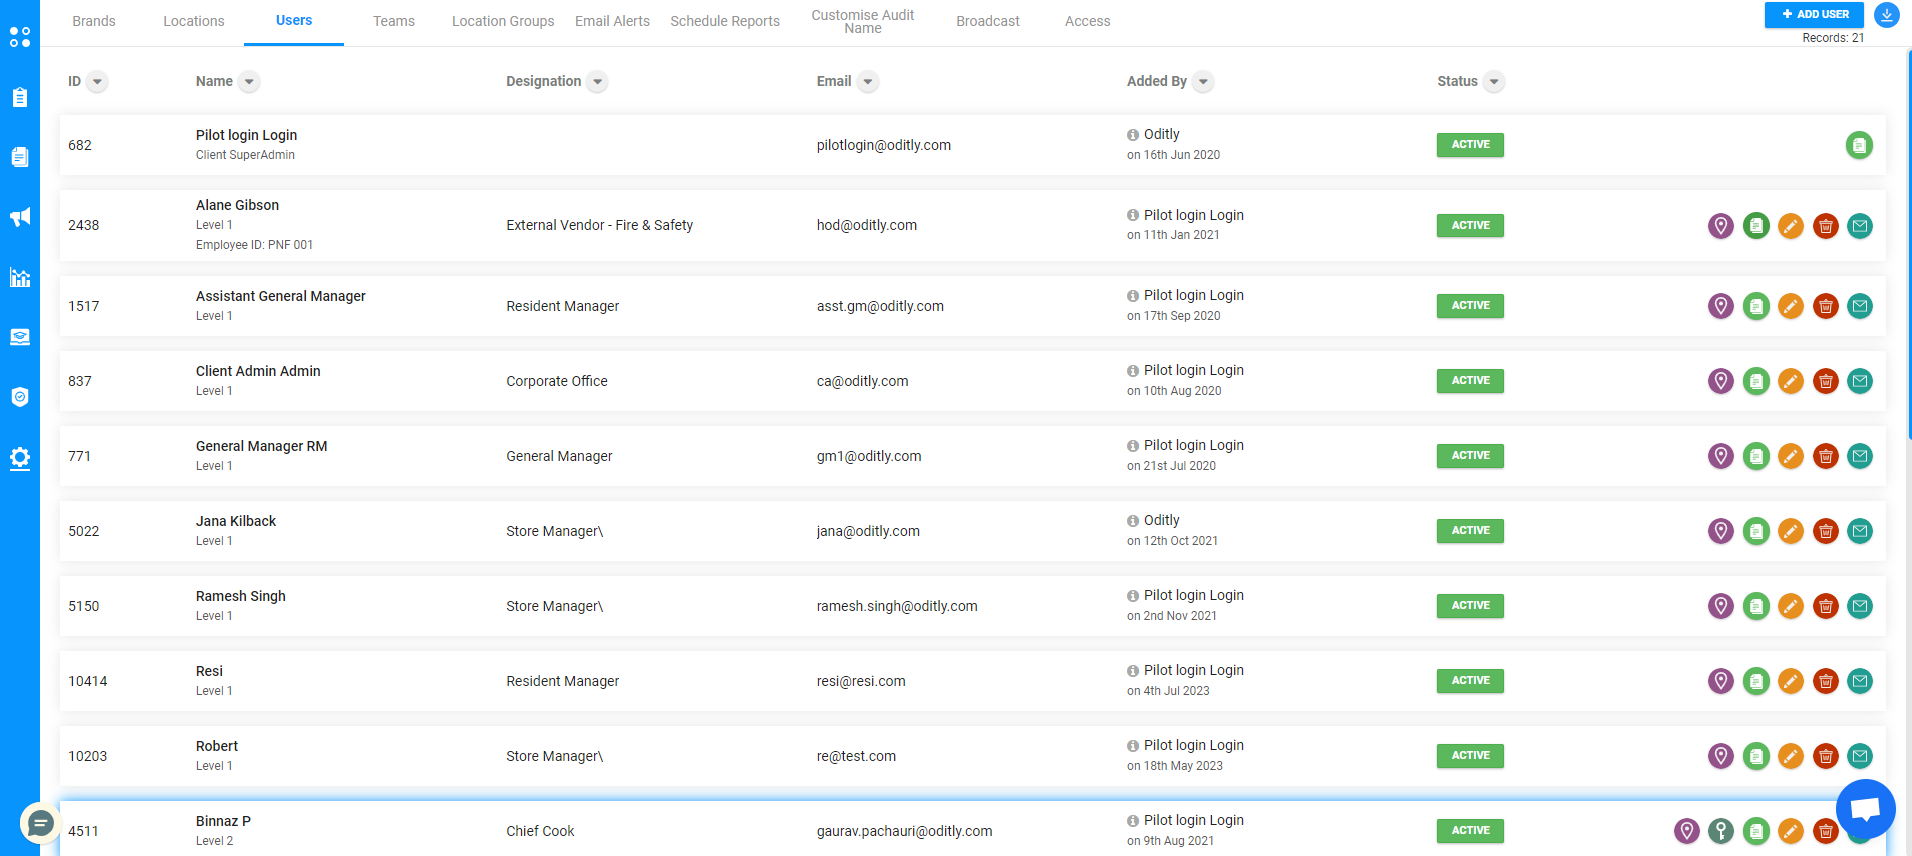Click delete trash icon for Client Admin Admin
Screen dimensions: 1912x856
pos(1826,381)
